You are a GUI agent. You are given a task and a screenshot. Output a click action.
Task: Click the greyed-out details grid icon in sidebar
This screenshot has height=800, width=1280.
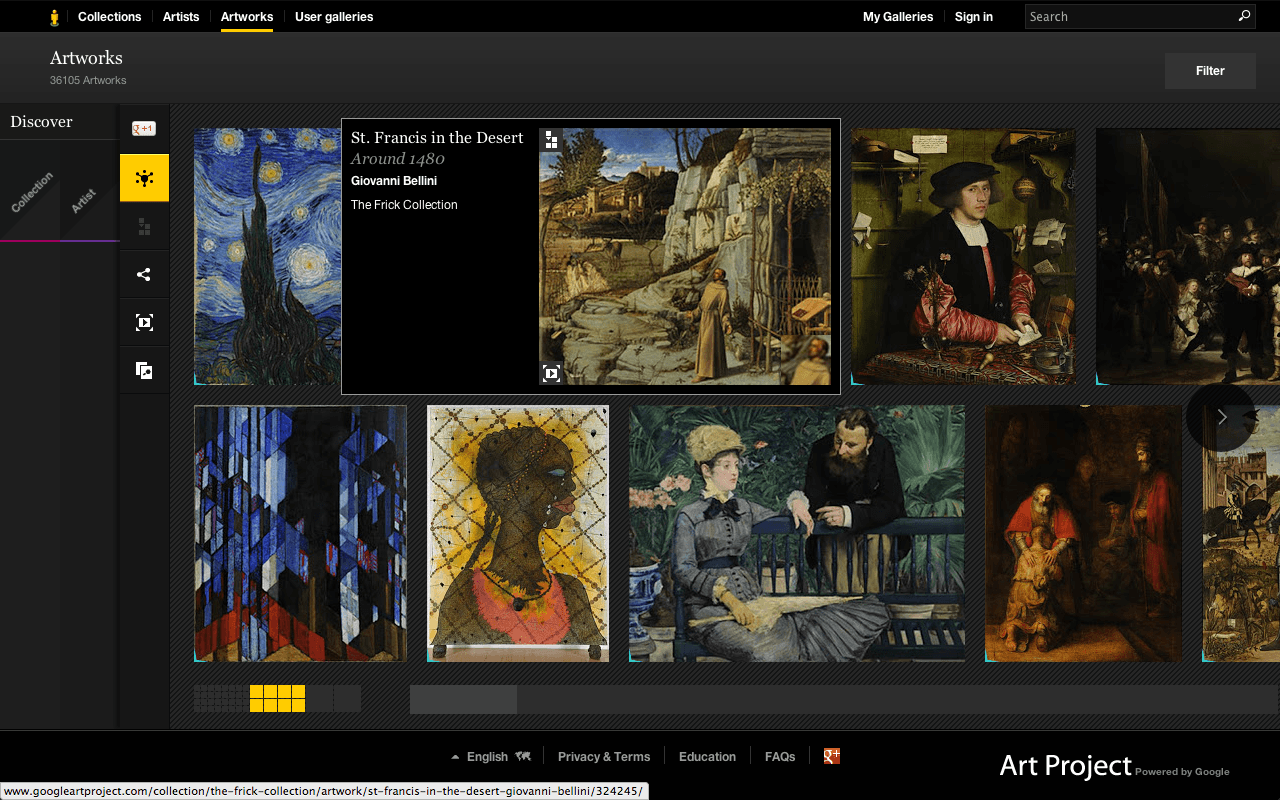[x=144, y=226]
